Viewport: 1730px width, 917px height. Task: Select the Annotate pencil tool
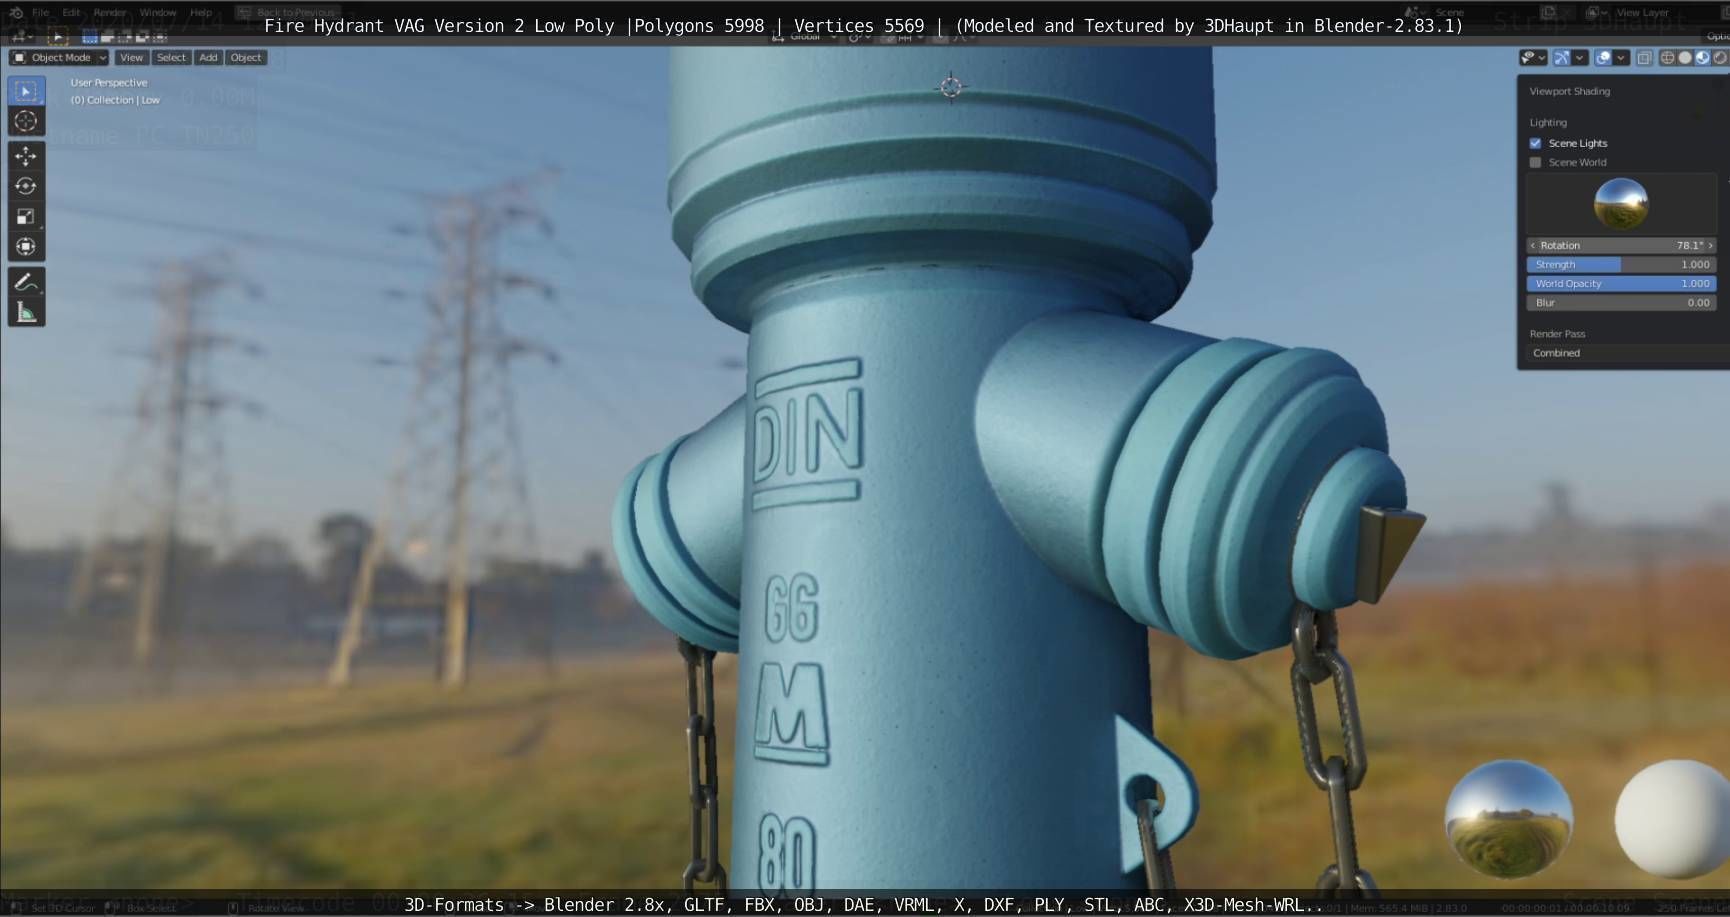coord(26,282)
